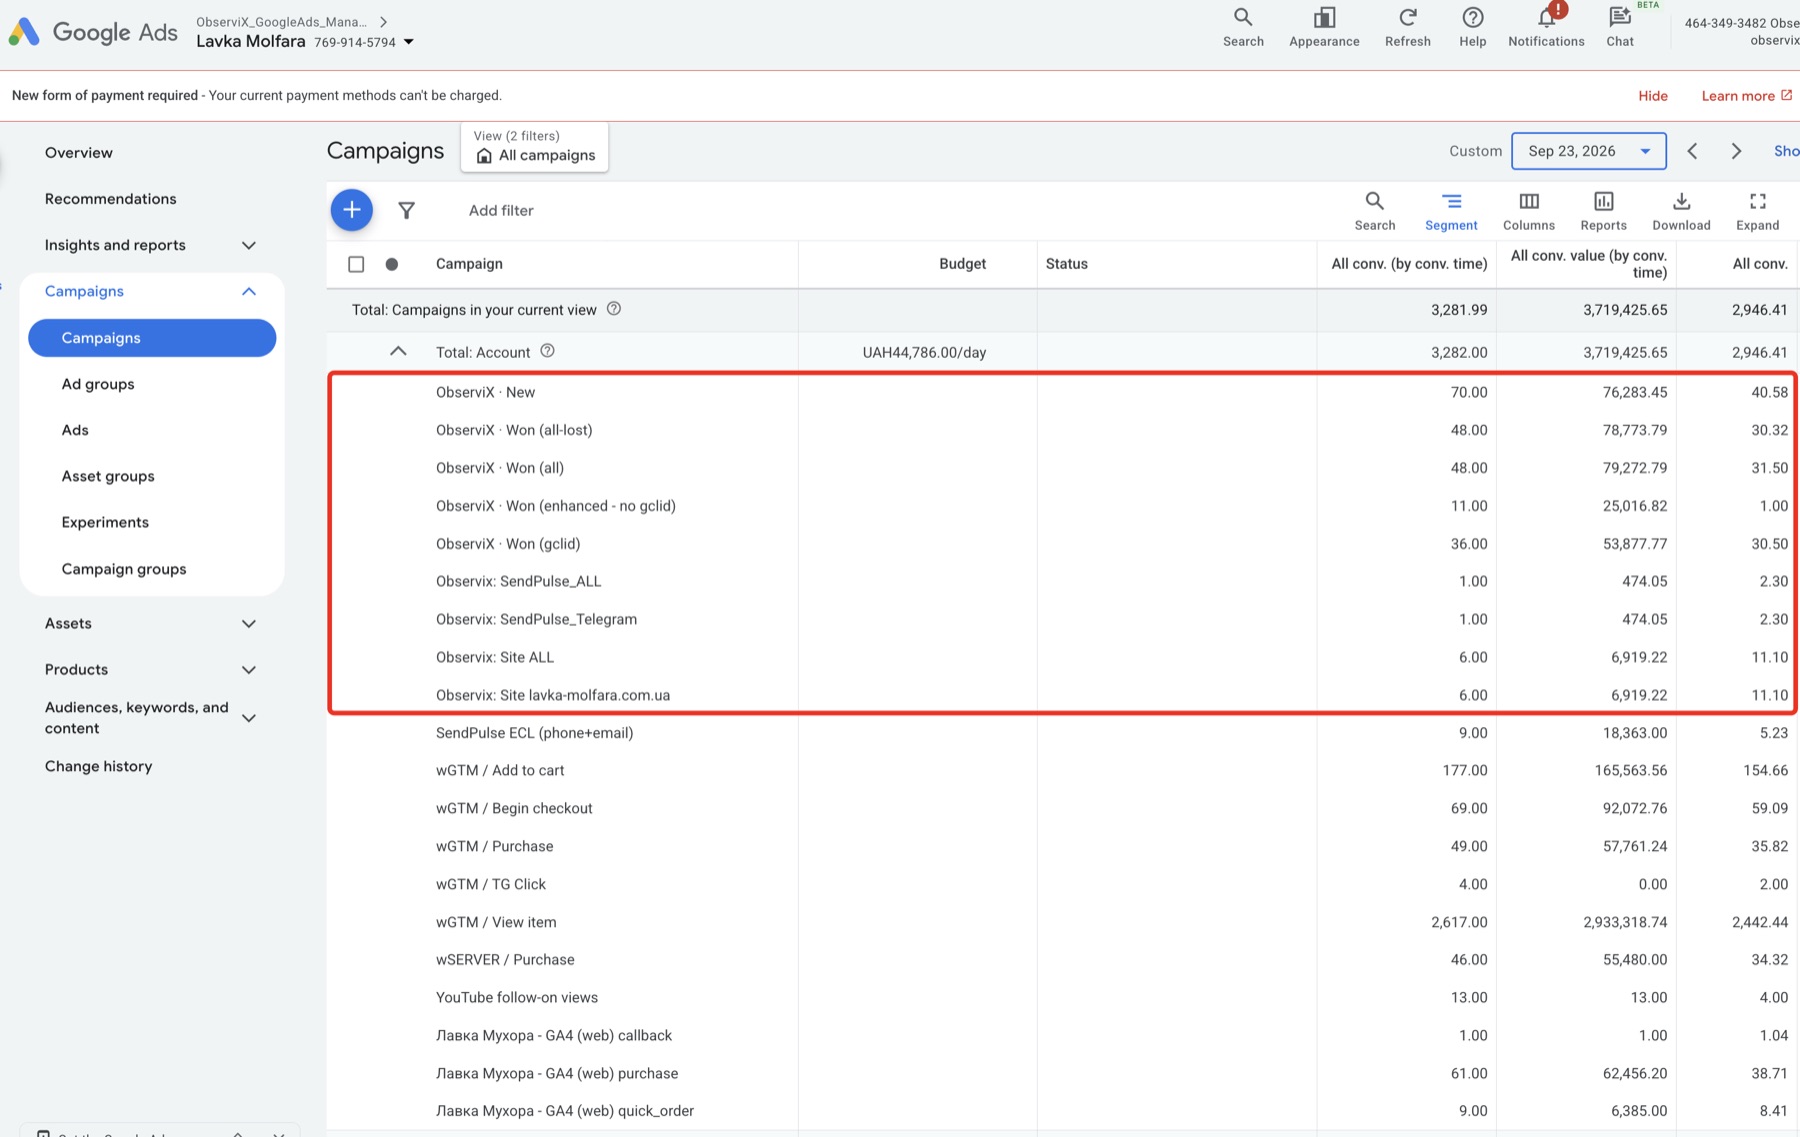
Task: Toggle the select-all campaigns checkbox
Action: [356, 264]
